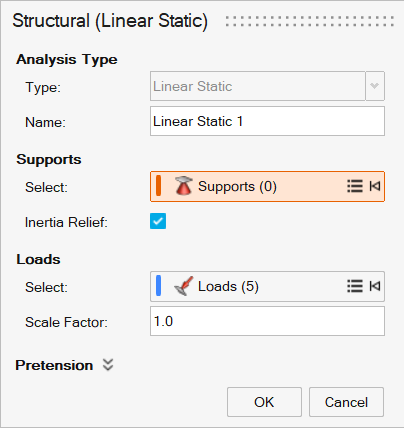Screen dimensions: 404x428
Task: Open the Supports list icon
Action: (355, 186)
